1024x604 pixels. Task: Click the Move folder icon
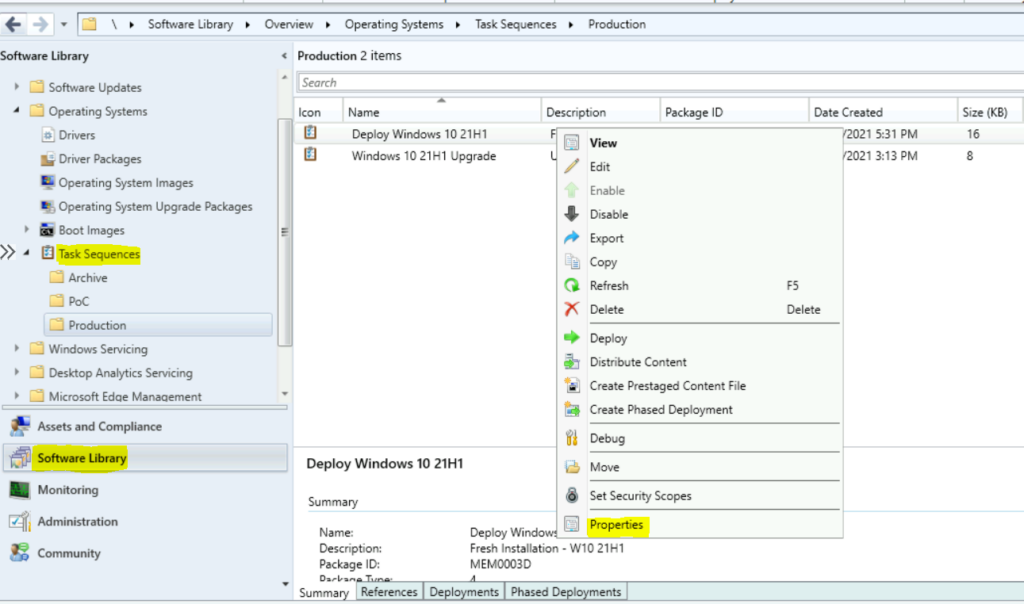(571, 467)
